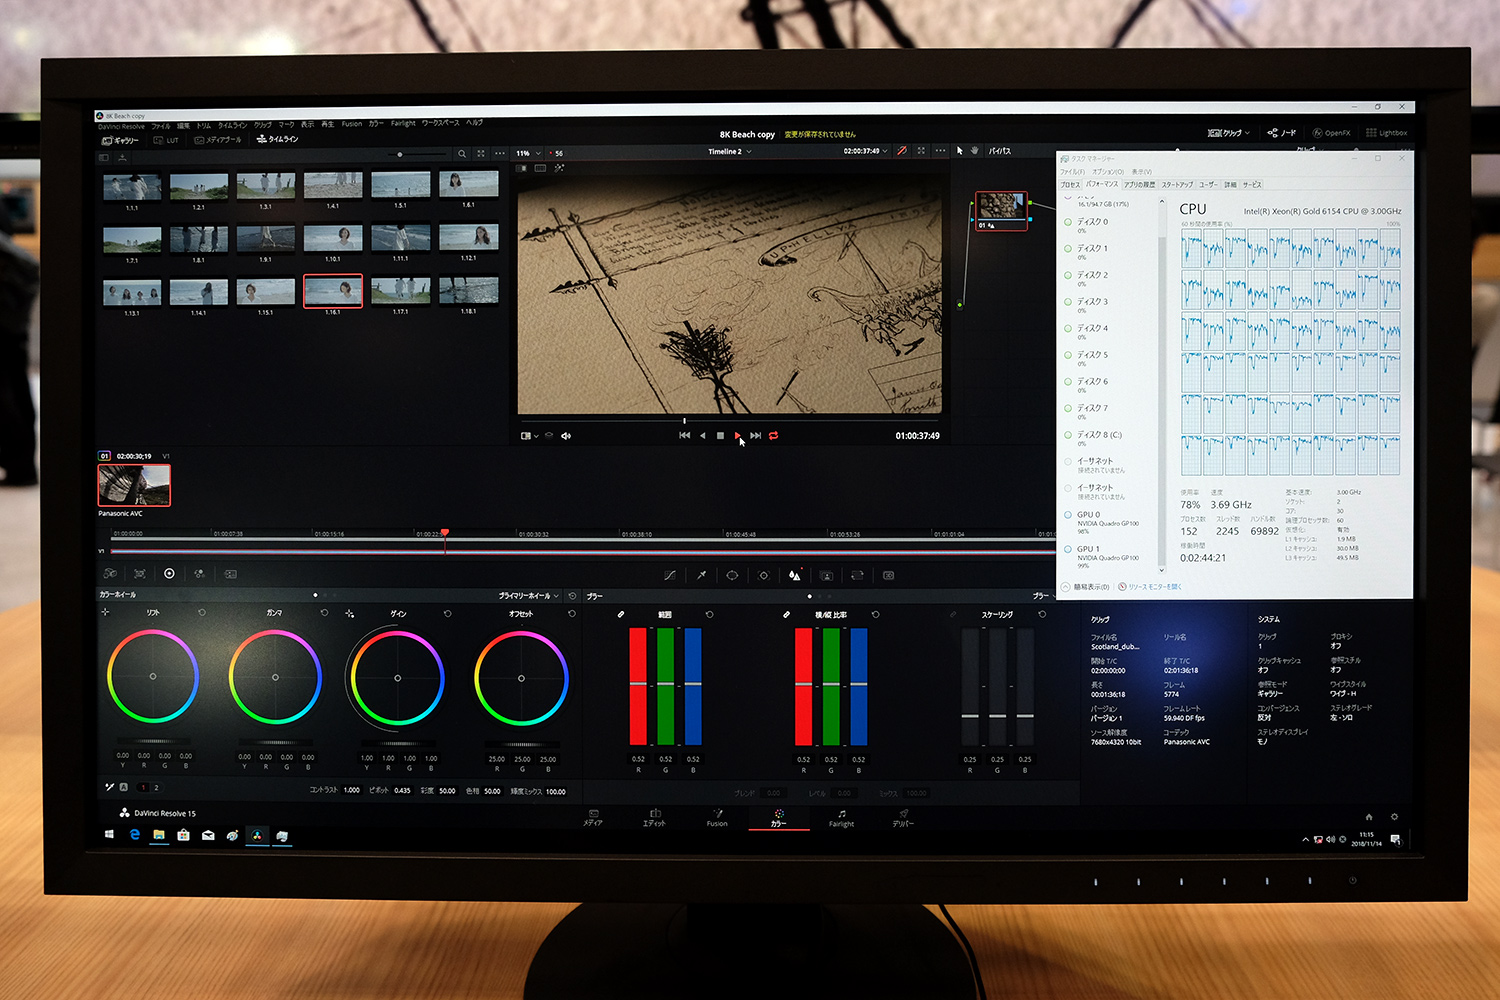Click the red play forward control
Screen dimensions: 1500x1000
click(x=738, y=436)
